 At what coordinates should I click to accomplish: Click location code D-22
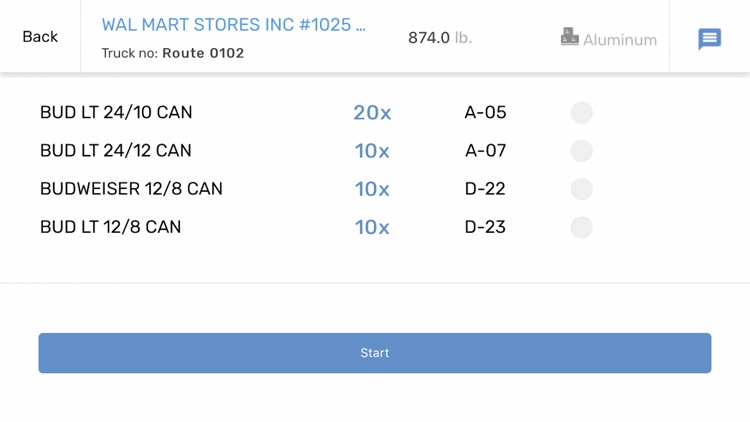[485, 189]
